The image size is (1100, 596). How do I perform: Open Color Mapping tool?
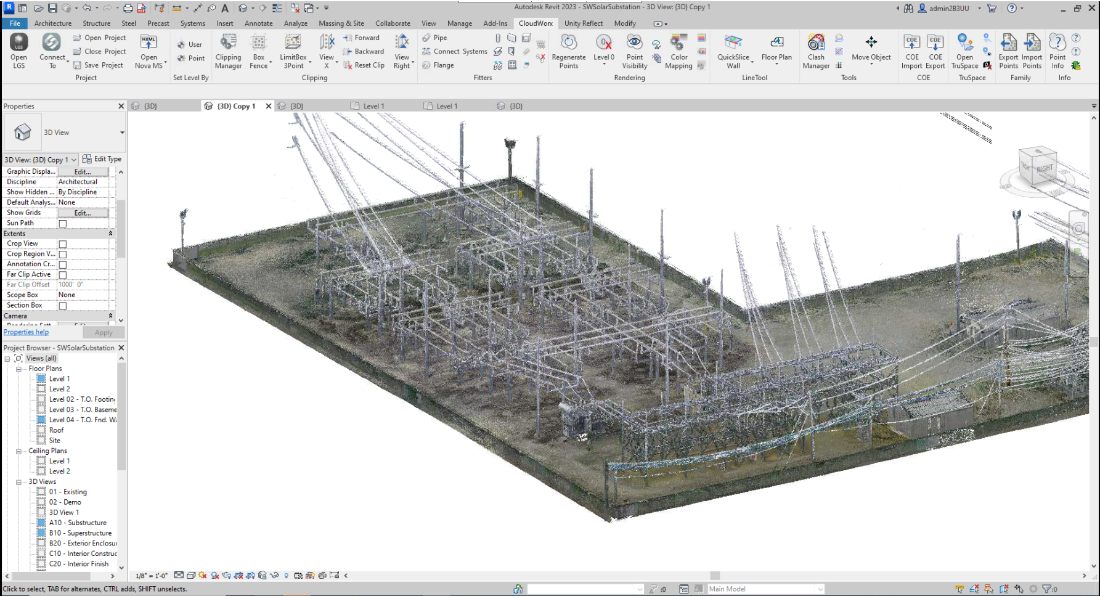(x=678, y=51)
